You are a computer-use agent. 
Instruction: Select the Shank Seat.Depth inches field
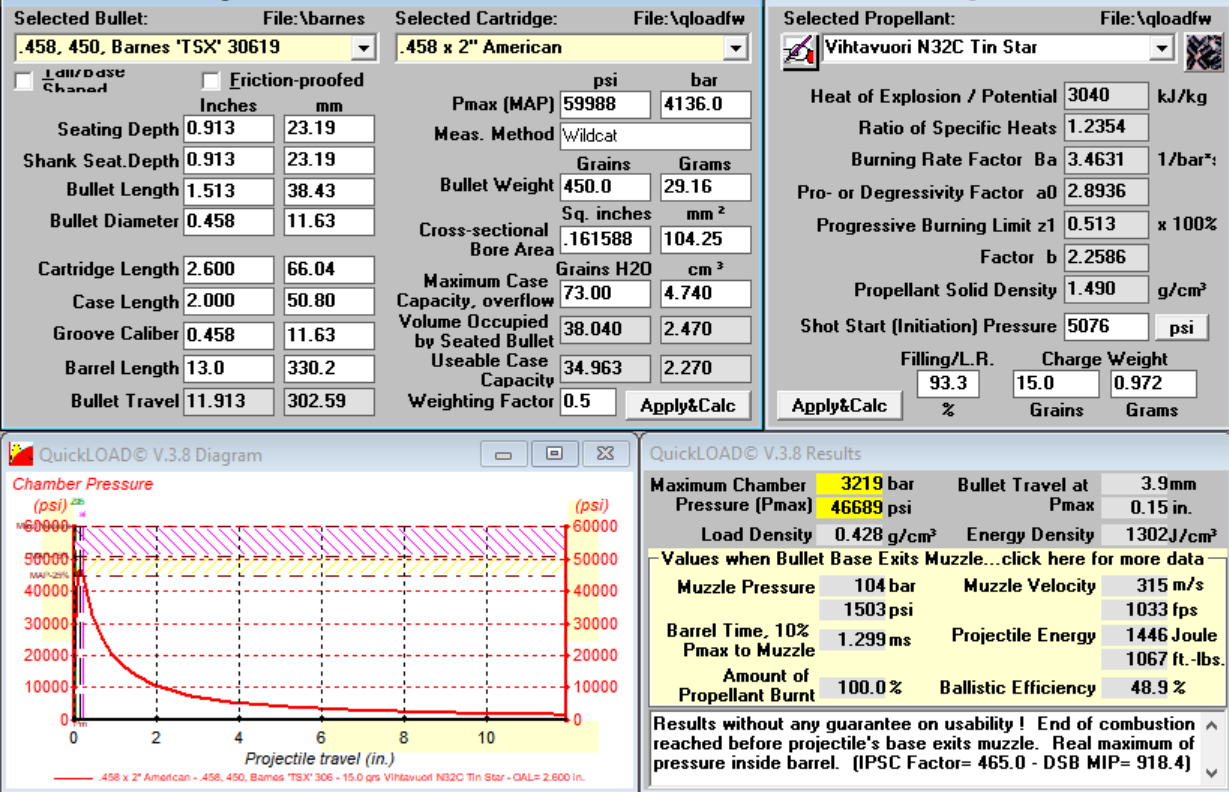[x=228, y=160]
